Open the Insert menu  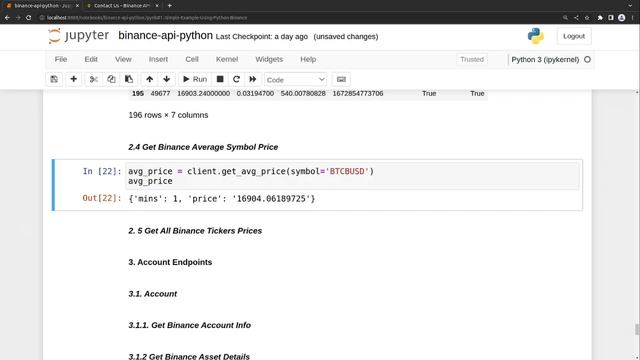pos(158,59)
